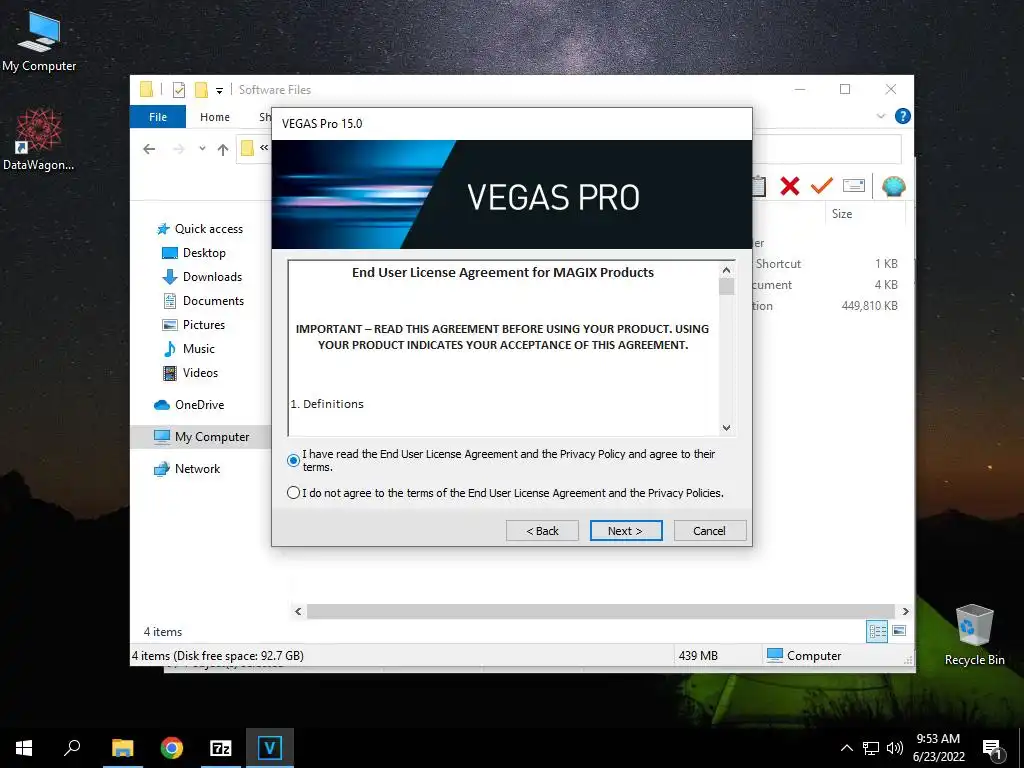Go back in Explorer navigation
This screenshot has width=1024, height=768.
[x=150, y=150]
